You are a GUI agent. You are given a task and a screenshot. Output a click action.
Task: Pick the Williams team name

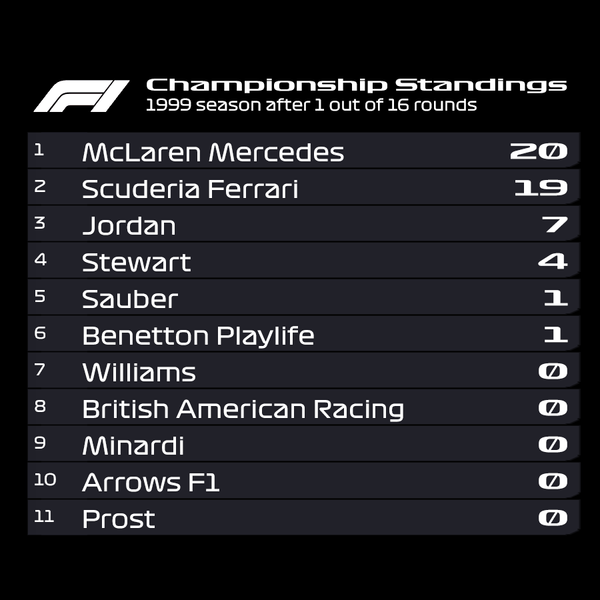point(139,373)
